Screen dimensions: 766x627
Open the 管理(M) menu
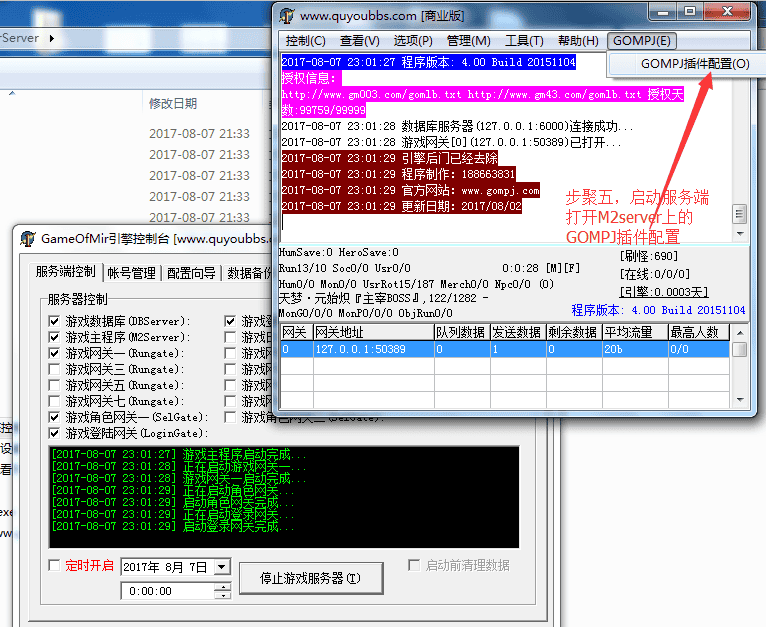pos(468,41)
